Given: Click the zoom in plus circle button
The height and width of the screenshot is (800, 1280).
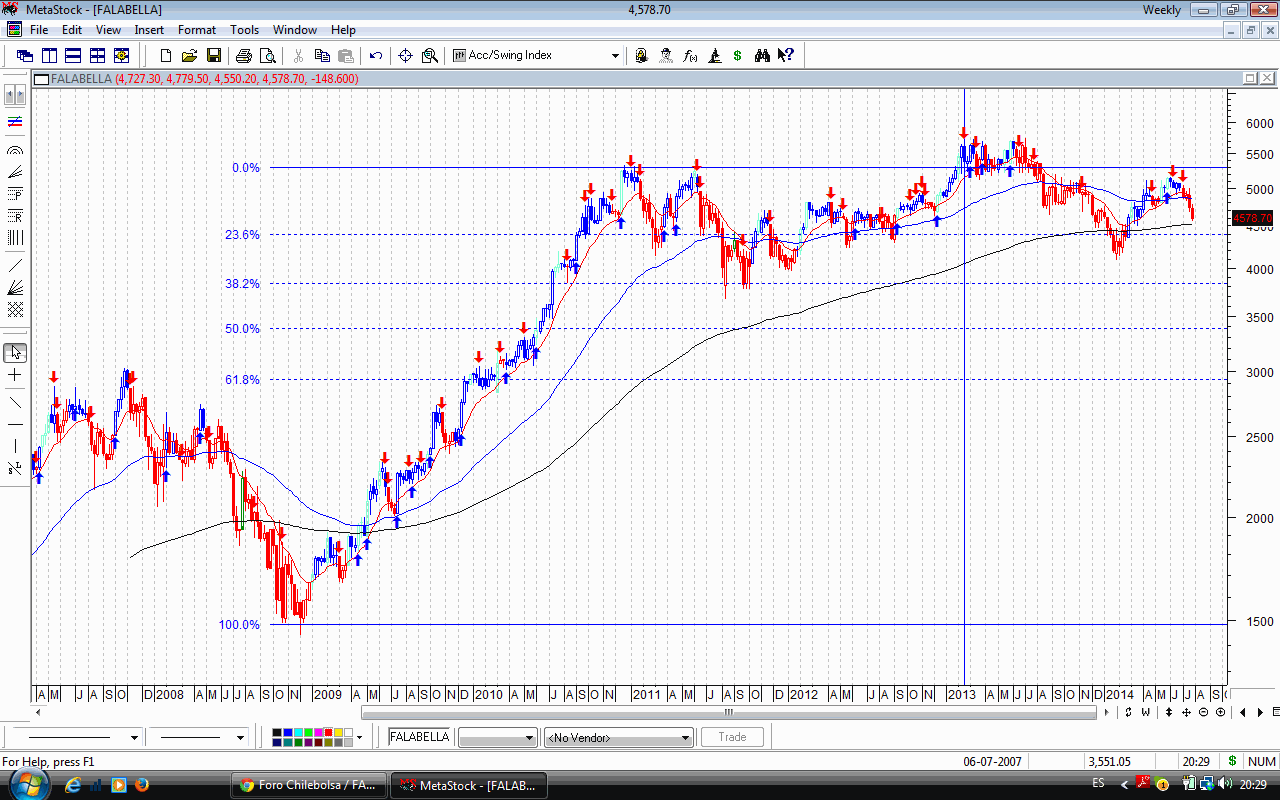Looking at the screenshot, I should [x=1220, y=712].
